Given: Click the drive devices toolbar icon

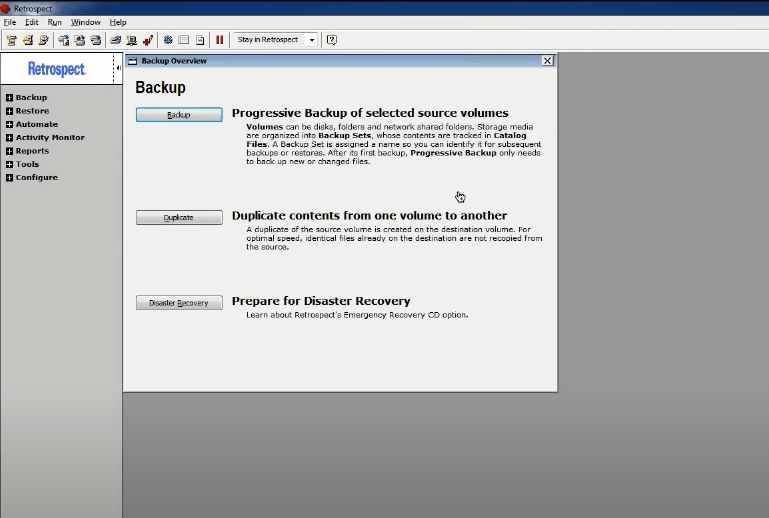Looking at the screenshot, I should [115, 40].
